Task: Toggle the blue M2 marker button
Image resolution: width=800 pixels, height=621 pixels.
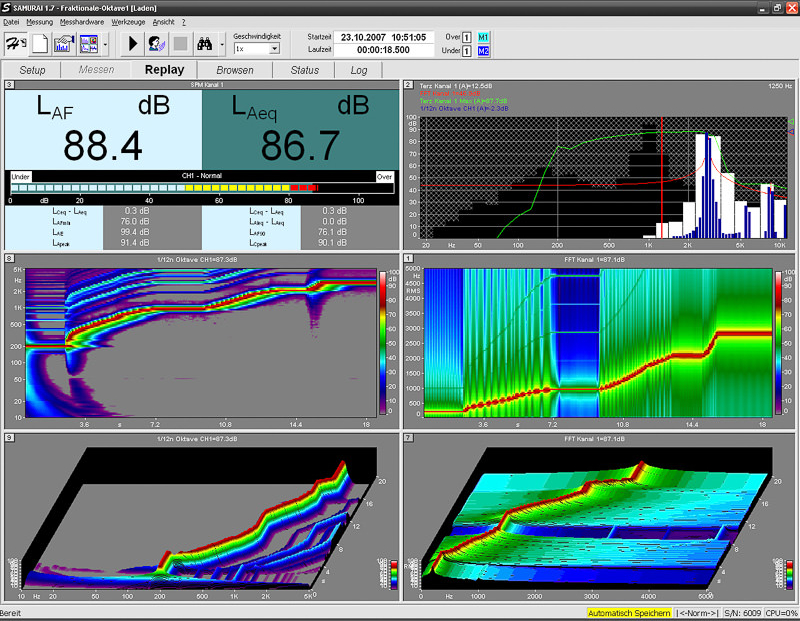Action: point(483,51)
